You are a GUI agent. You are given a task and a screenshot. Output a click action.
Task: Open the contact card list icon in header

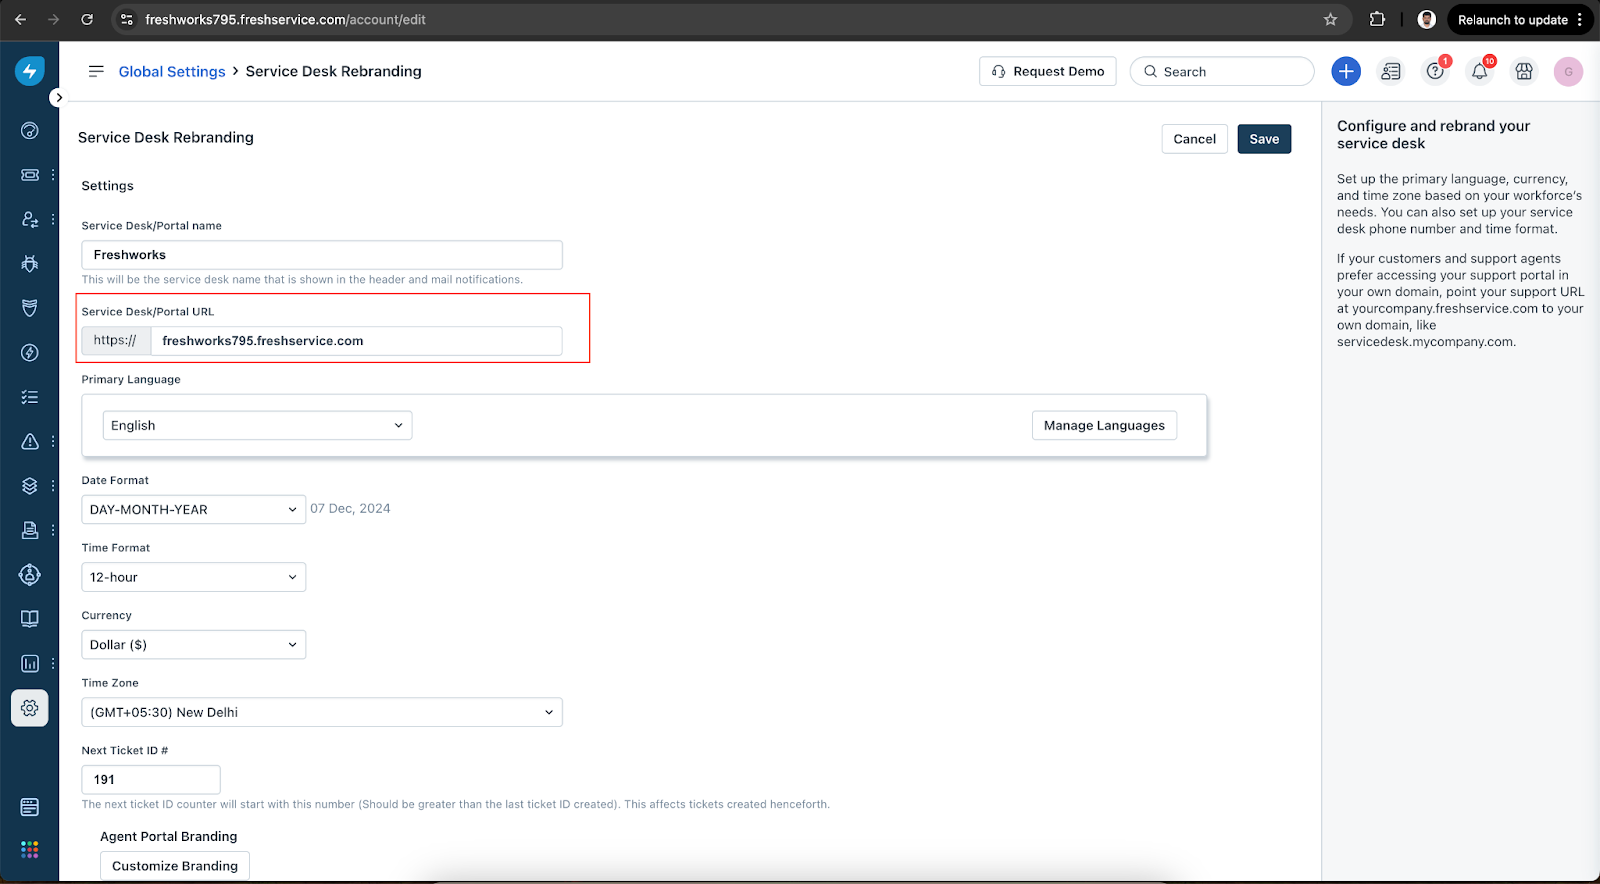[x=1391, y=71]
